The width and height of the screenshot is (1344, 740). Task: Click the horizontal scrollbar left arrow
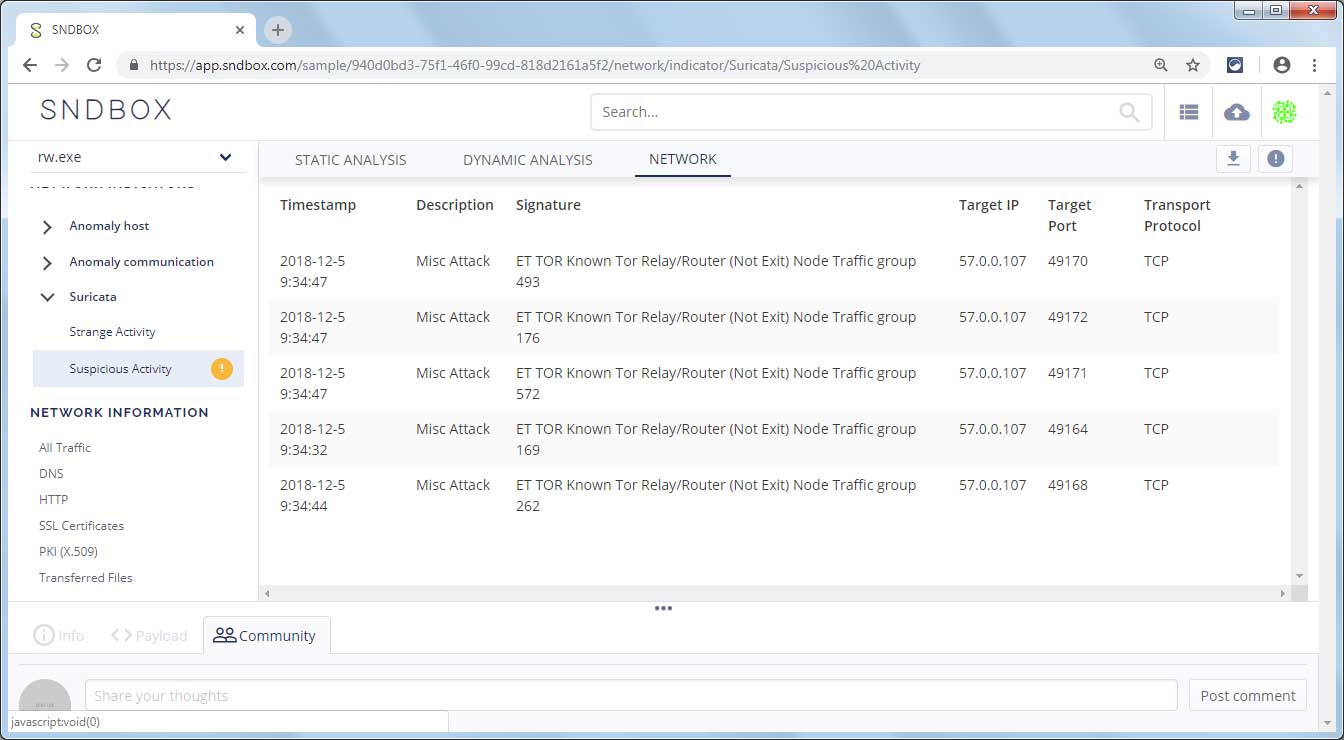[x=267, y=593]
